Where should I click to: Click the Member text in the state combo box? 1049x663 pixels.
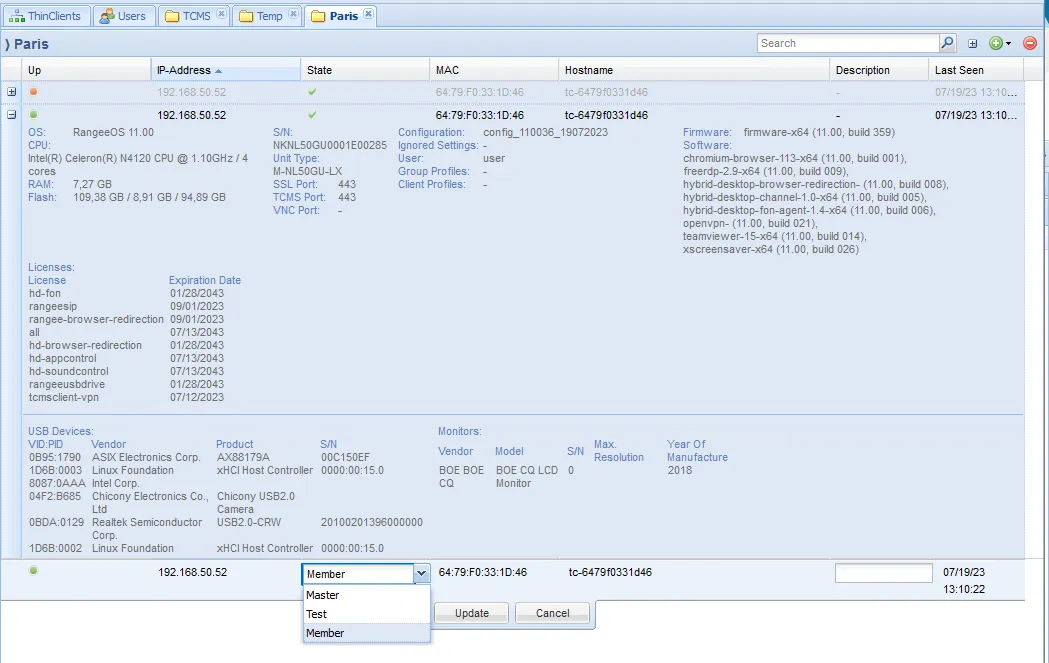click(x=326, y=574)
